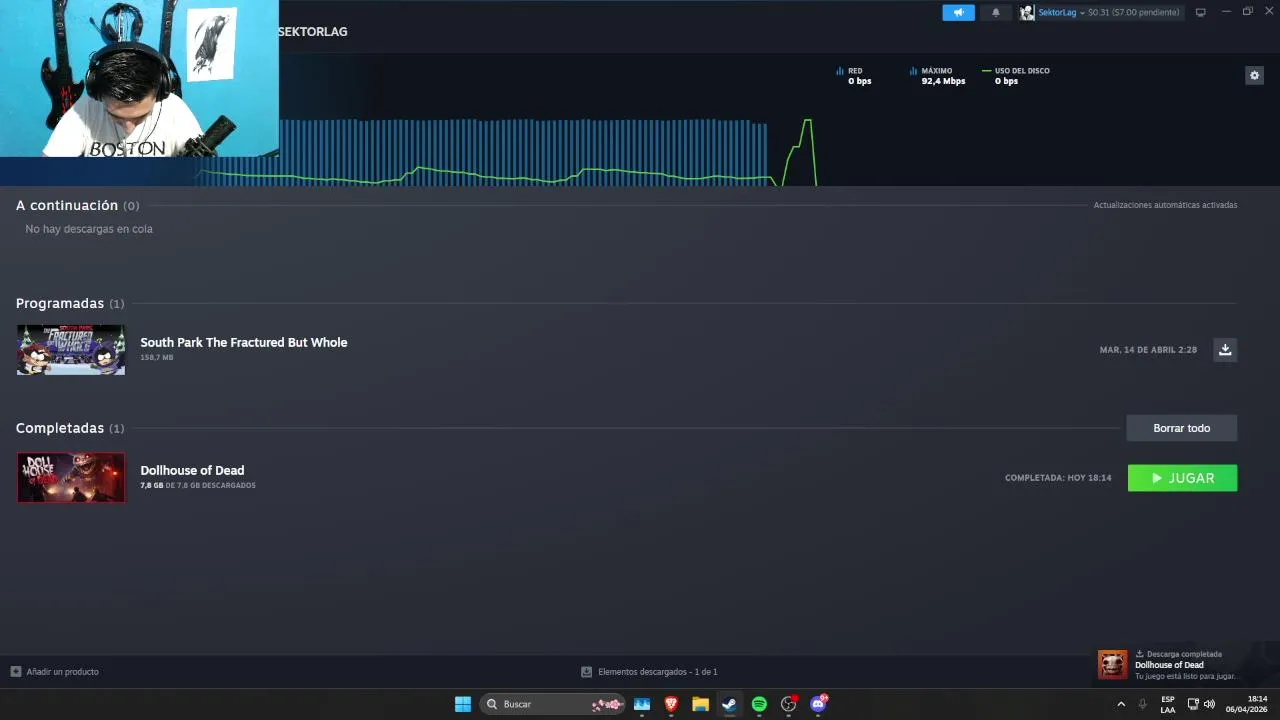The height and width of the screenshot is (720, 1280).
Task: Open the SektorLag profile avatar
Action: [x=1027, y=12]
